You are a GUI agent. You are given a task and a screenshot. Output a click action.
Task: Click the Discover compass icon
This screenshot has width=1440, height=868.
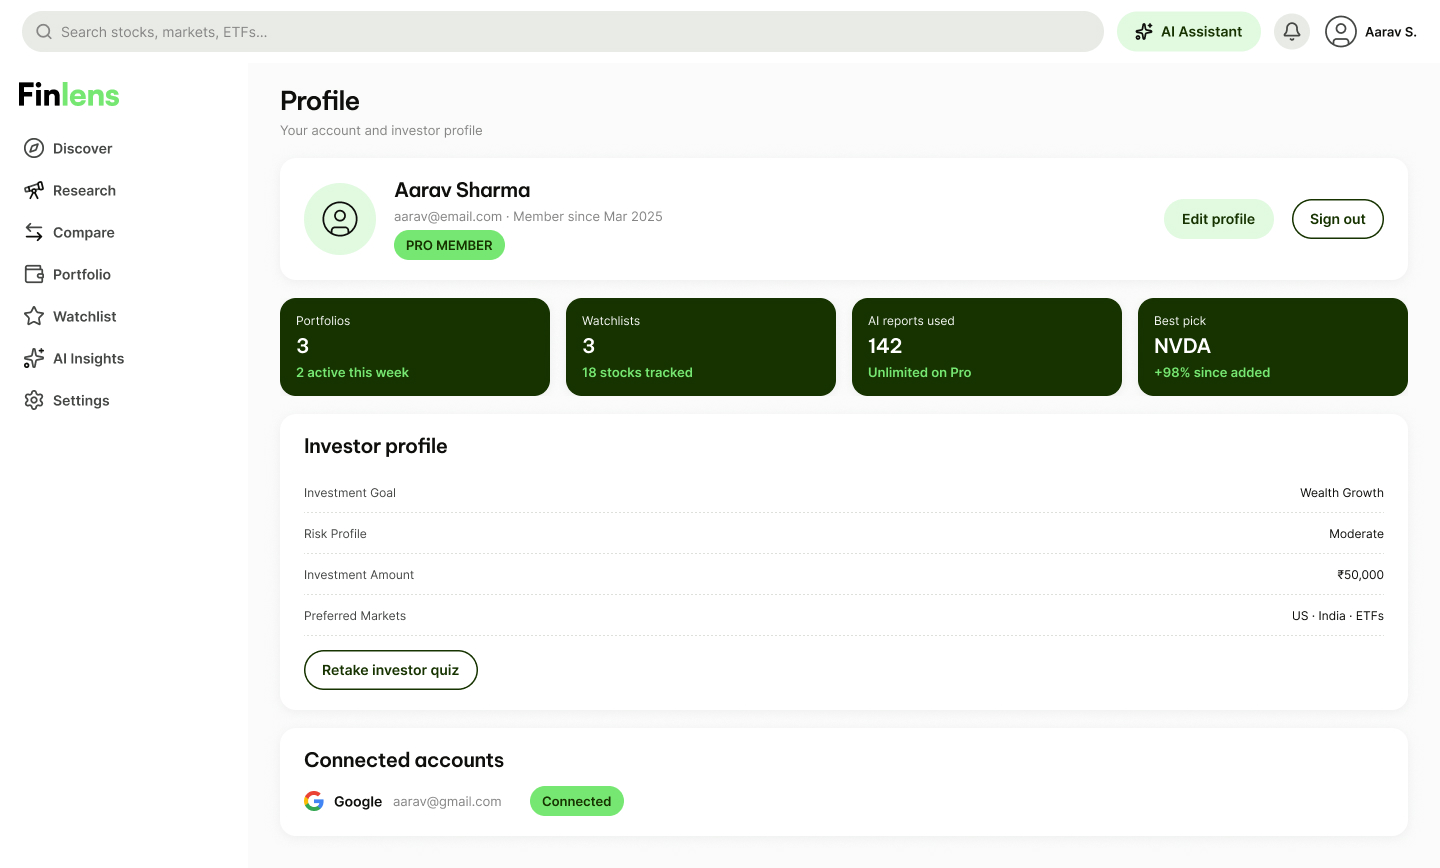tap(34, 148)
